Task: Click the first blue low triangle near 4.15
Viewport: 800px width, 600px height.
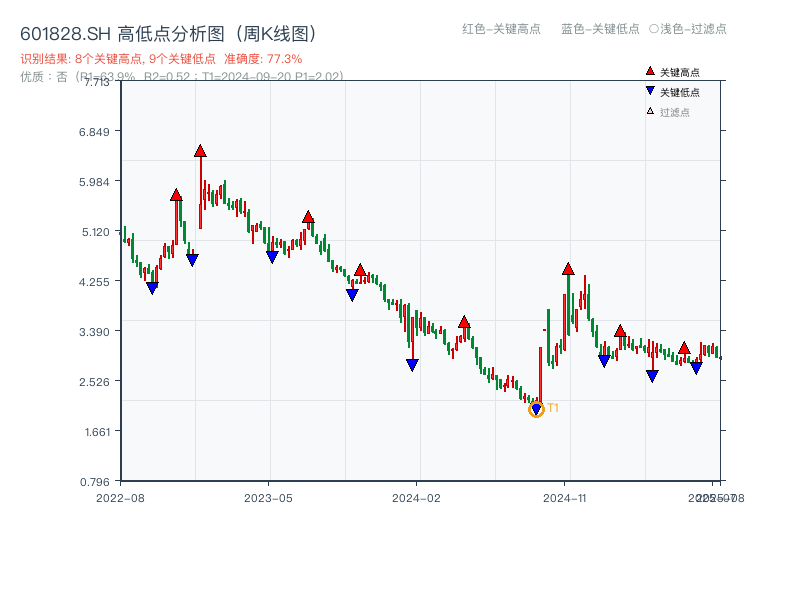Action: (x=152, y=288)
